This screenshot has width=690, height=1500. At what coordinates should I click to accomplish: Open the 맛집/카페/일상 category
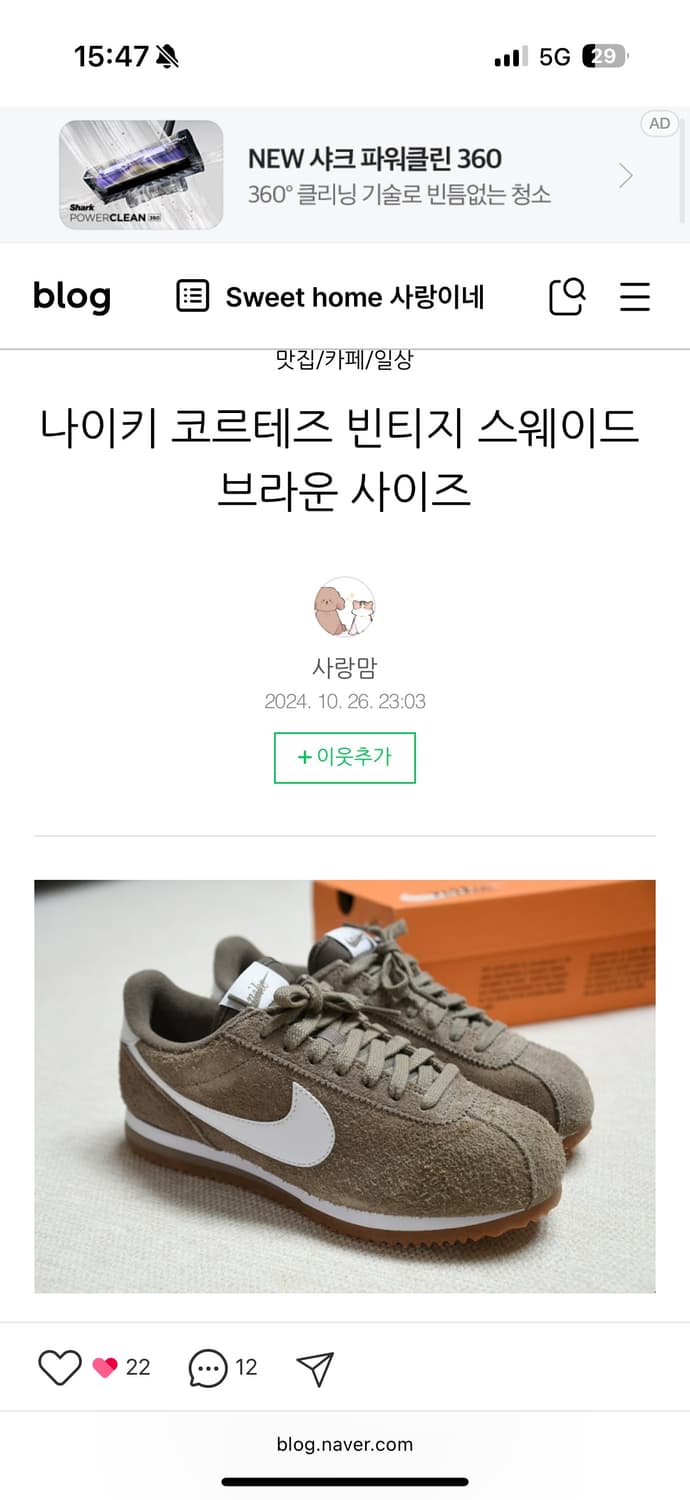tap(344, 361)
